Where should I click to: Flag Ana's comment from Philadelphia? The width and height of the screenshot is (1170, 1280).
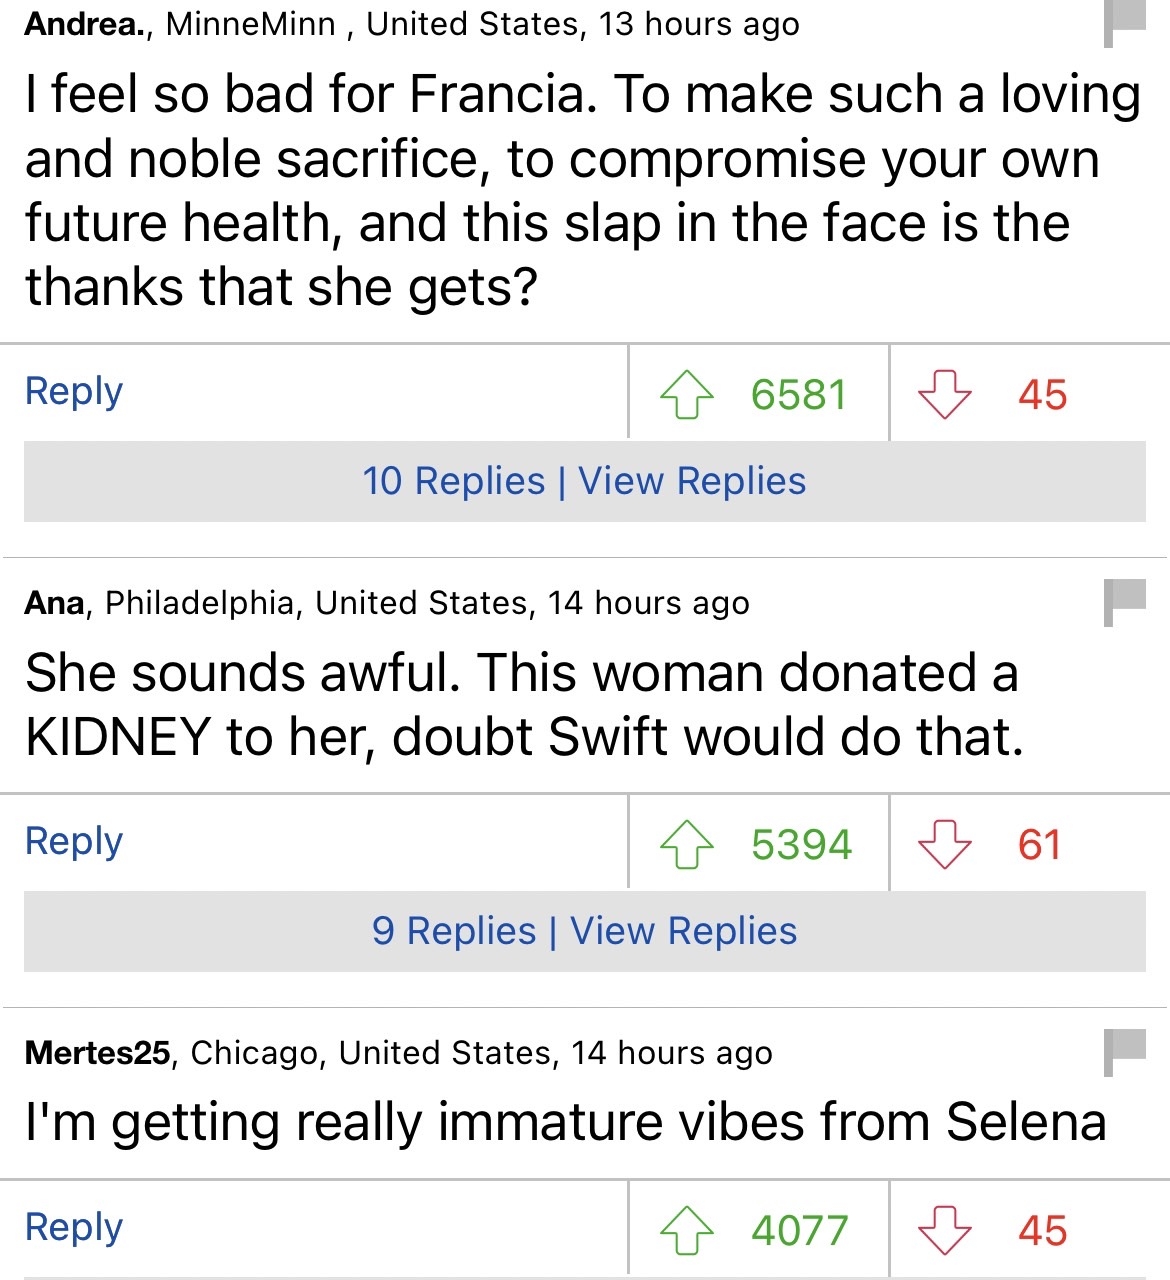(x=1124, y=602)
